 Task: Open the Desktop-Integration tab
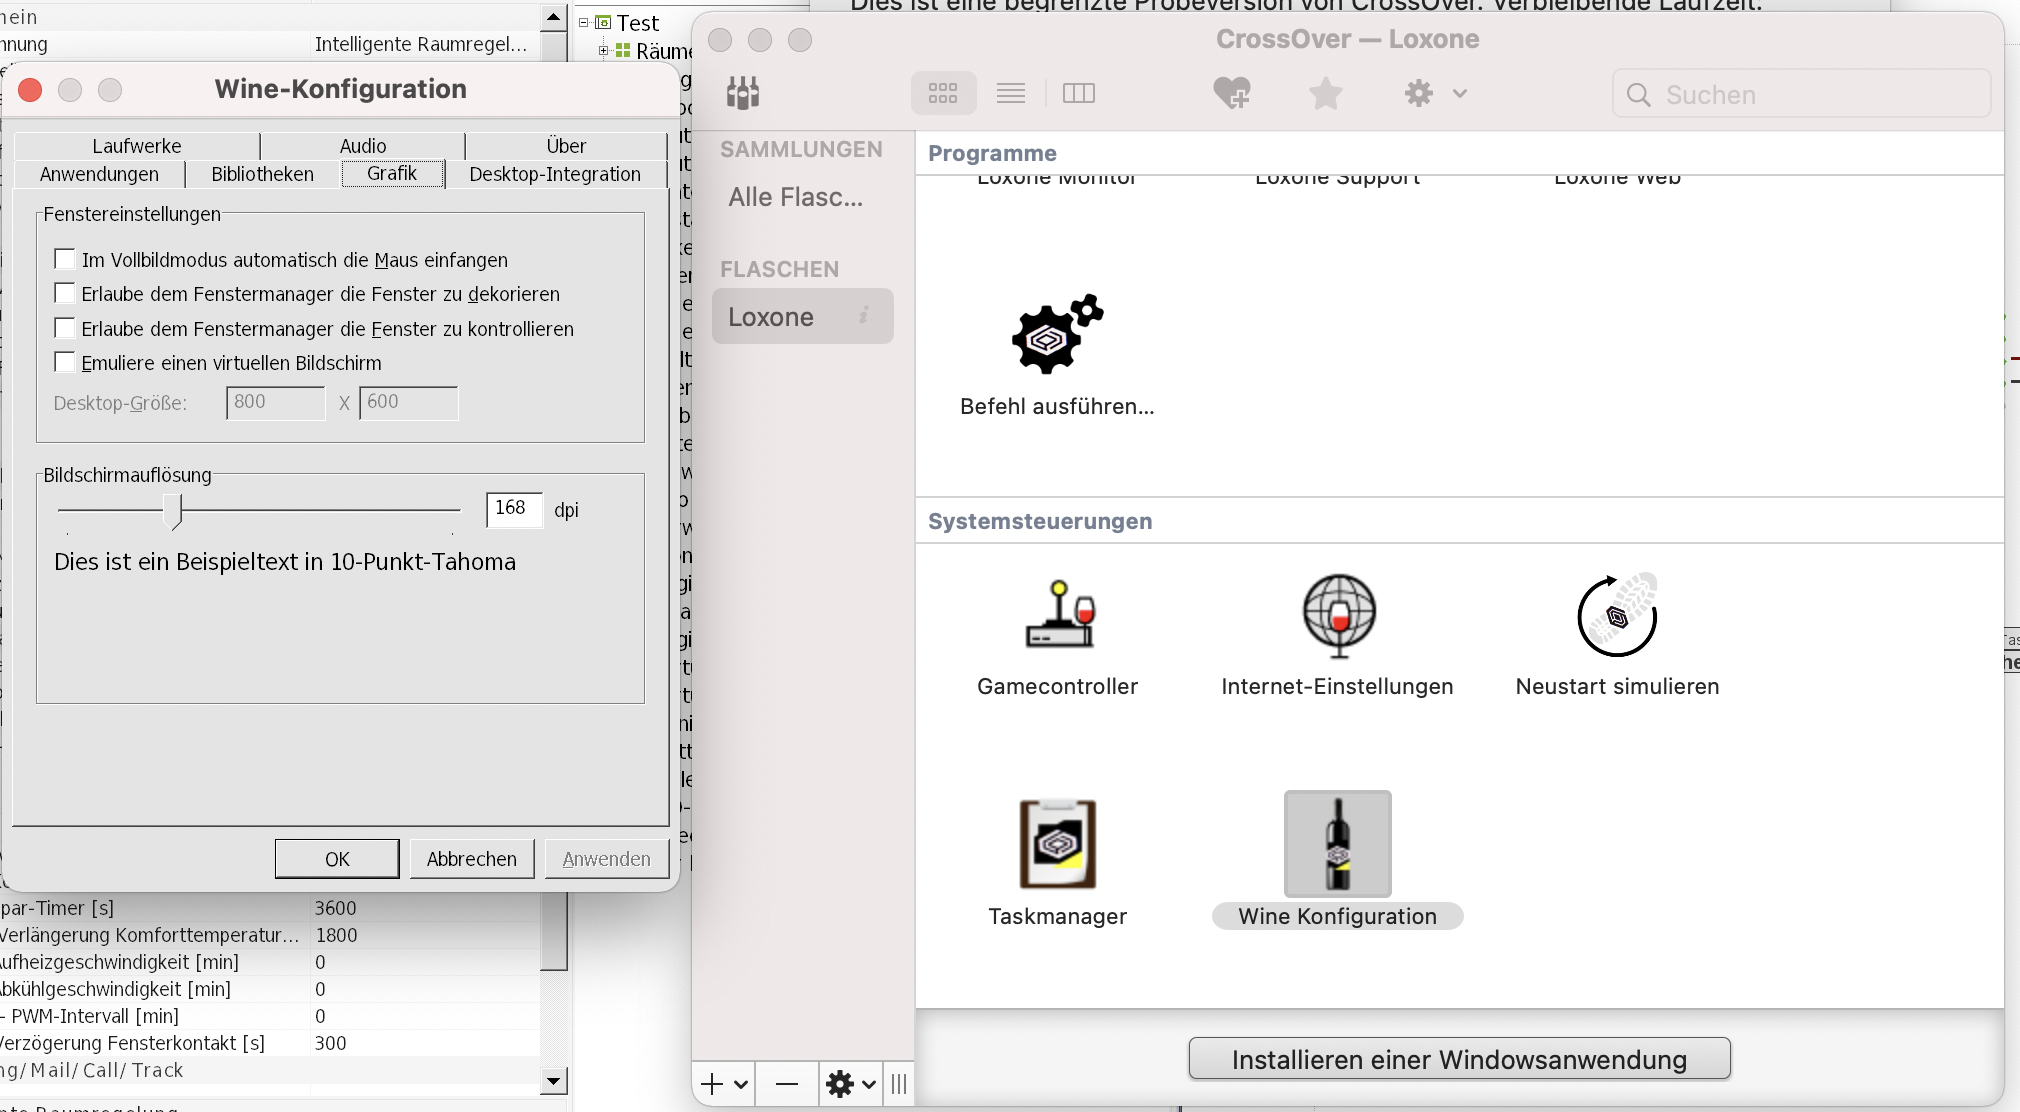[555, 174]
